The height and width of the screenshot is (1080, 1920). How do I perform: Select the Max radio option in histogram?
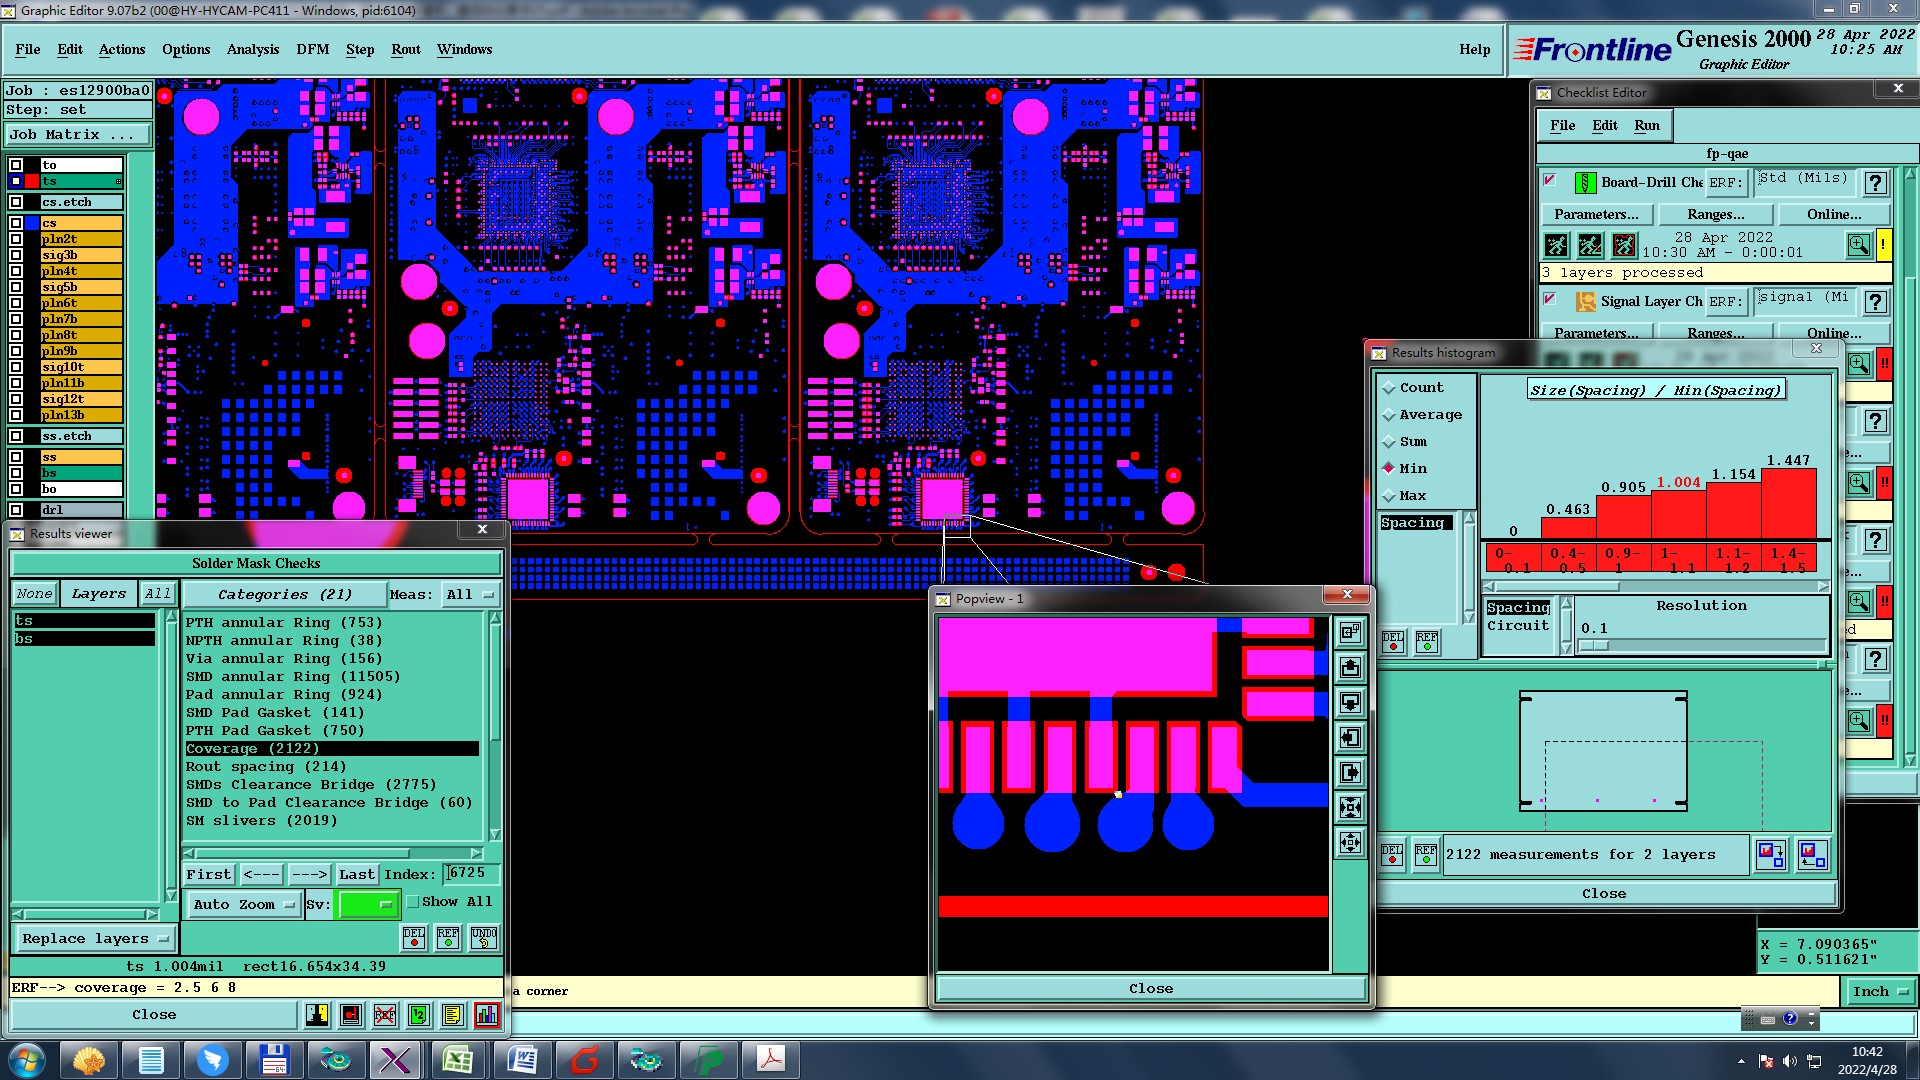(x=1389, y=496)
